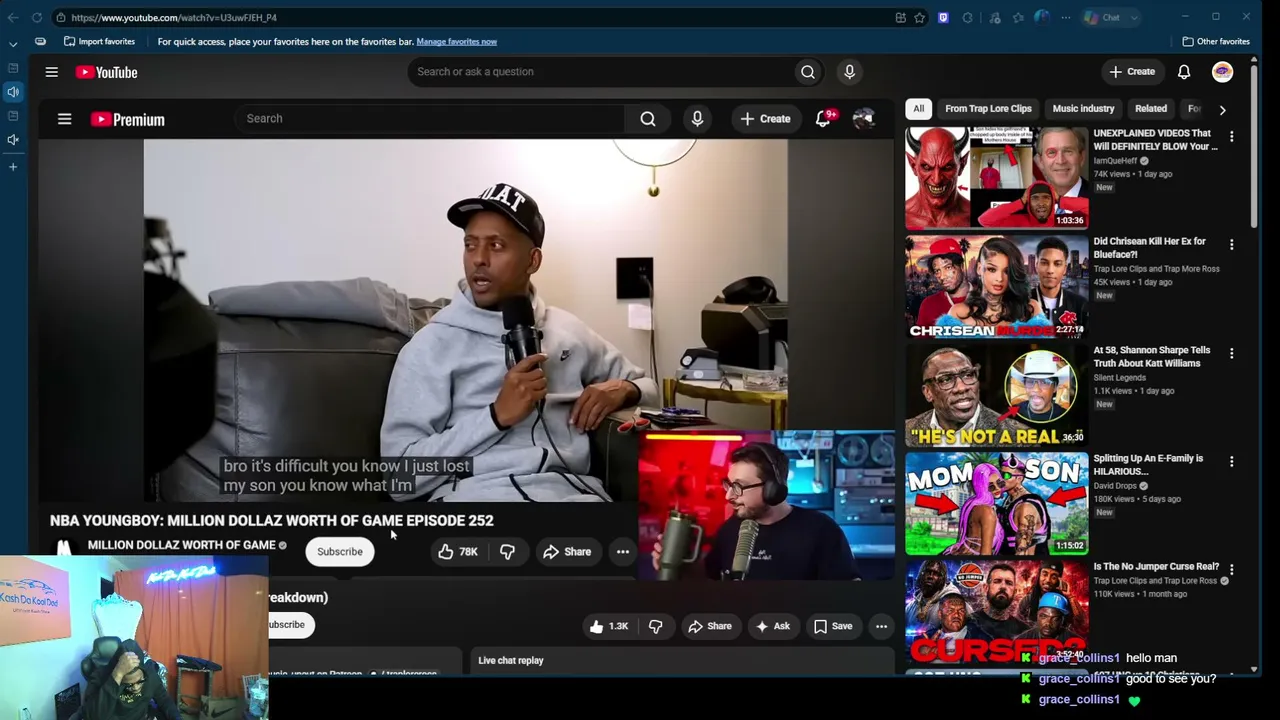
Task: Click the Create button beside the YouTube notifications bell
Action: [1131, 72]
